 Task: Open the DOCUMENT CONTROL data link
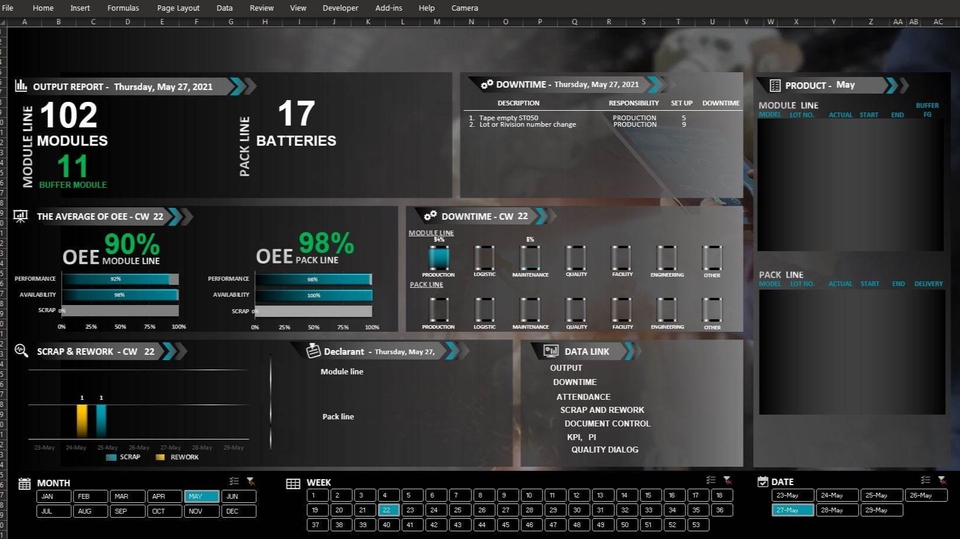[607, 423]
